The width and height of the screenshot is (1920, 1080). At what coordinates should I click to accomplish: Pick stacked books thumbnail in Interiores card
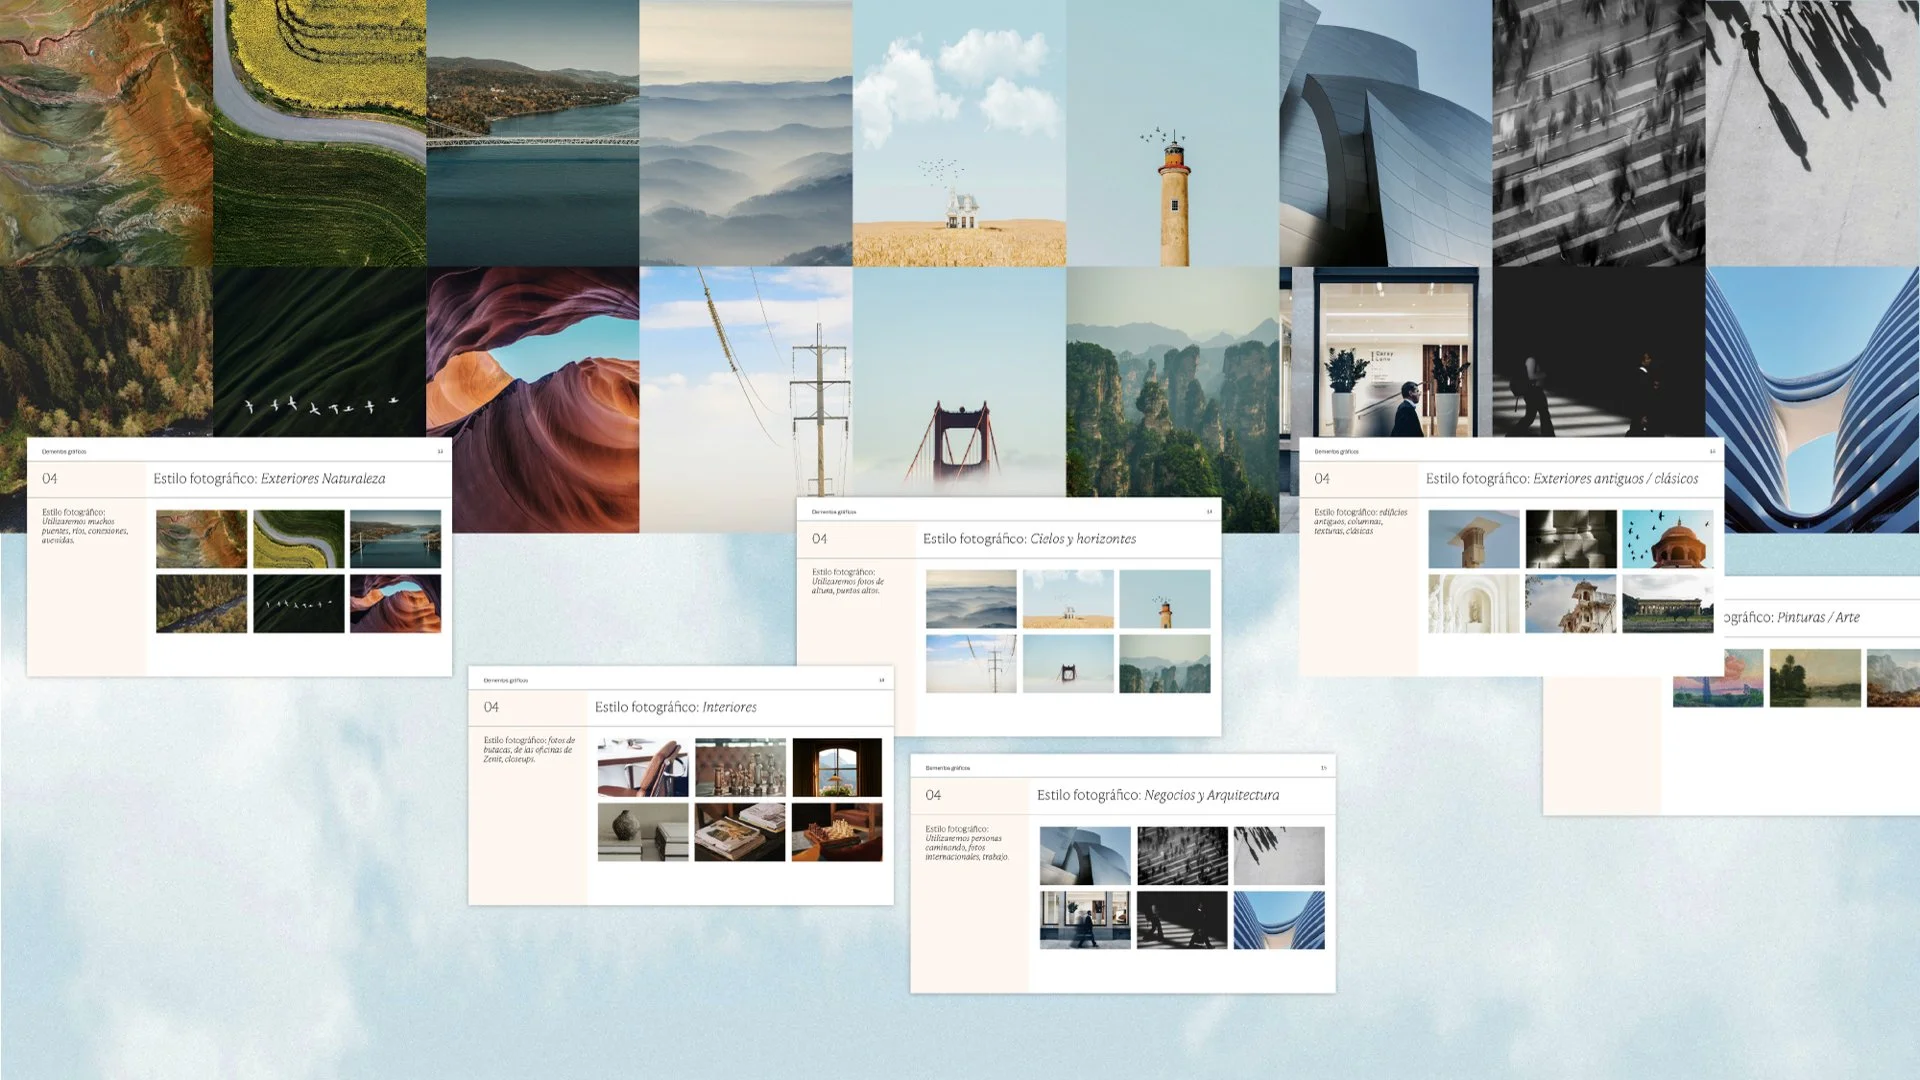pyautogui.click(x=740, y=832)
